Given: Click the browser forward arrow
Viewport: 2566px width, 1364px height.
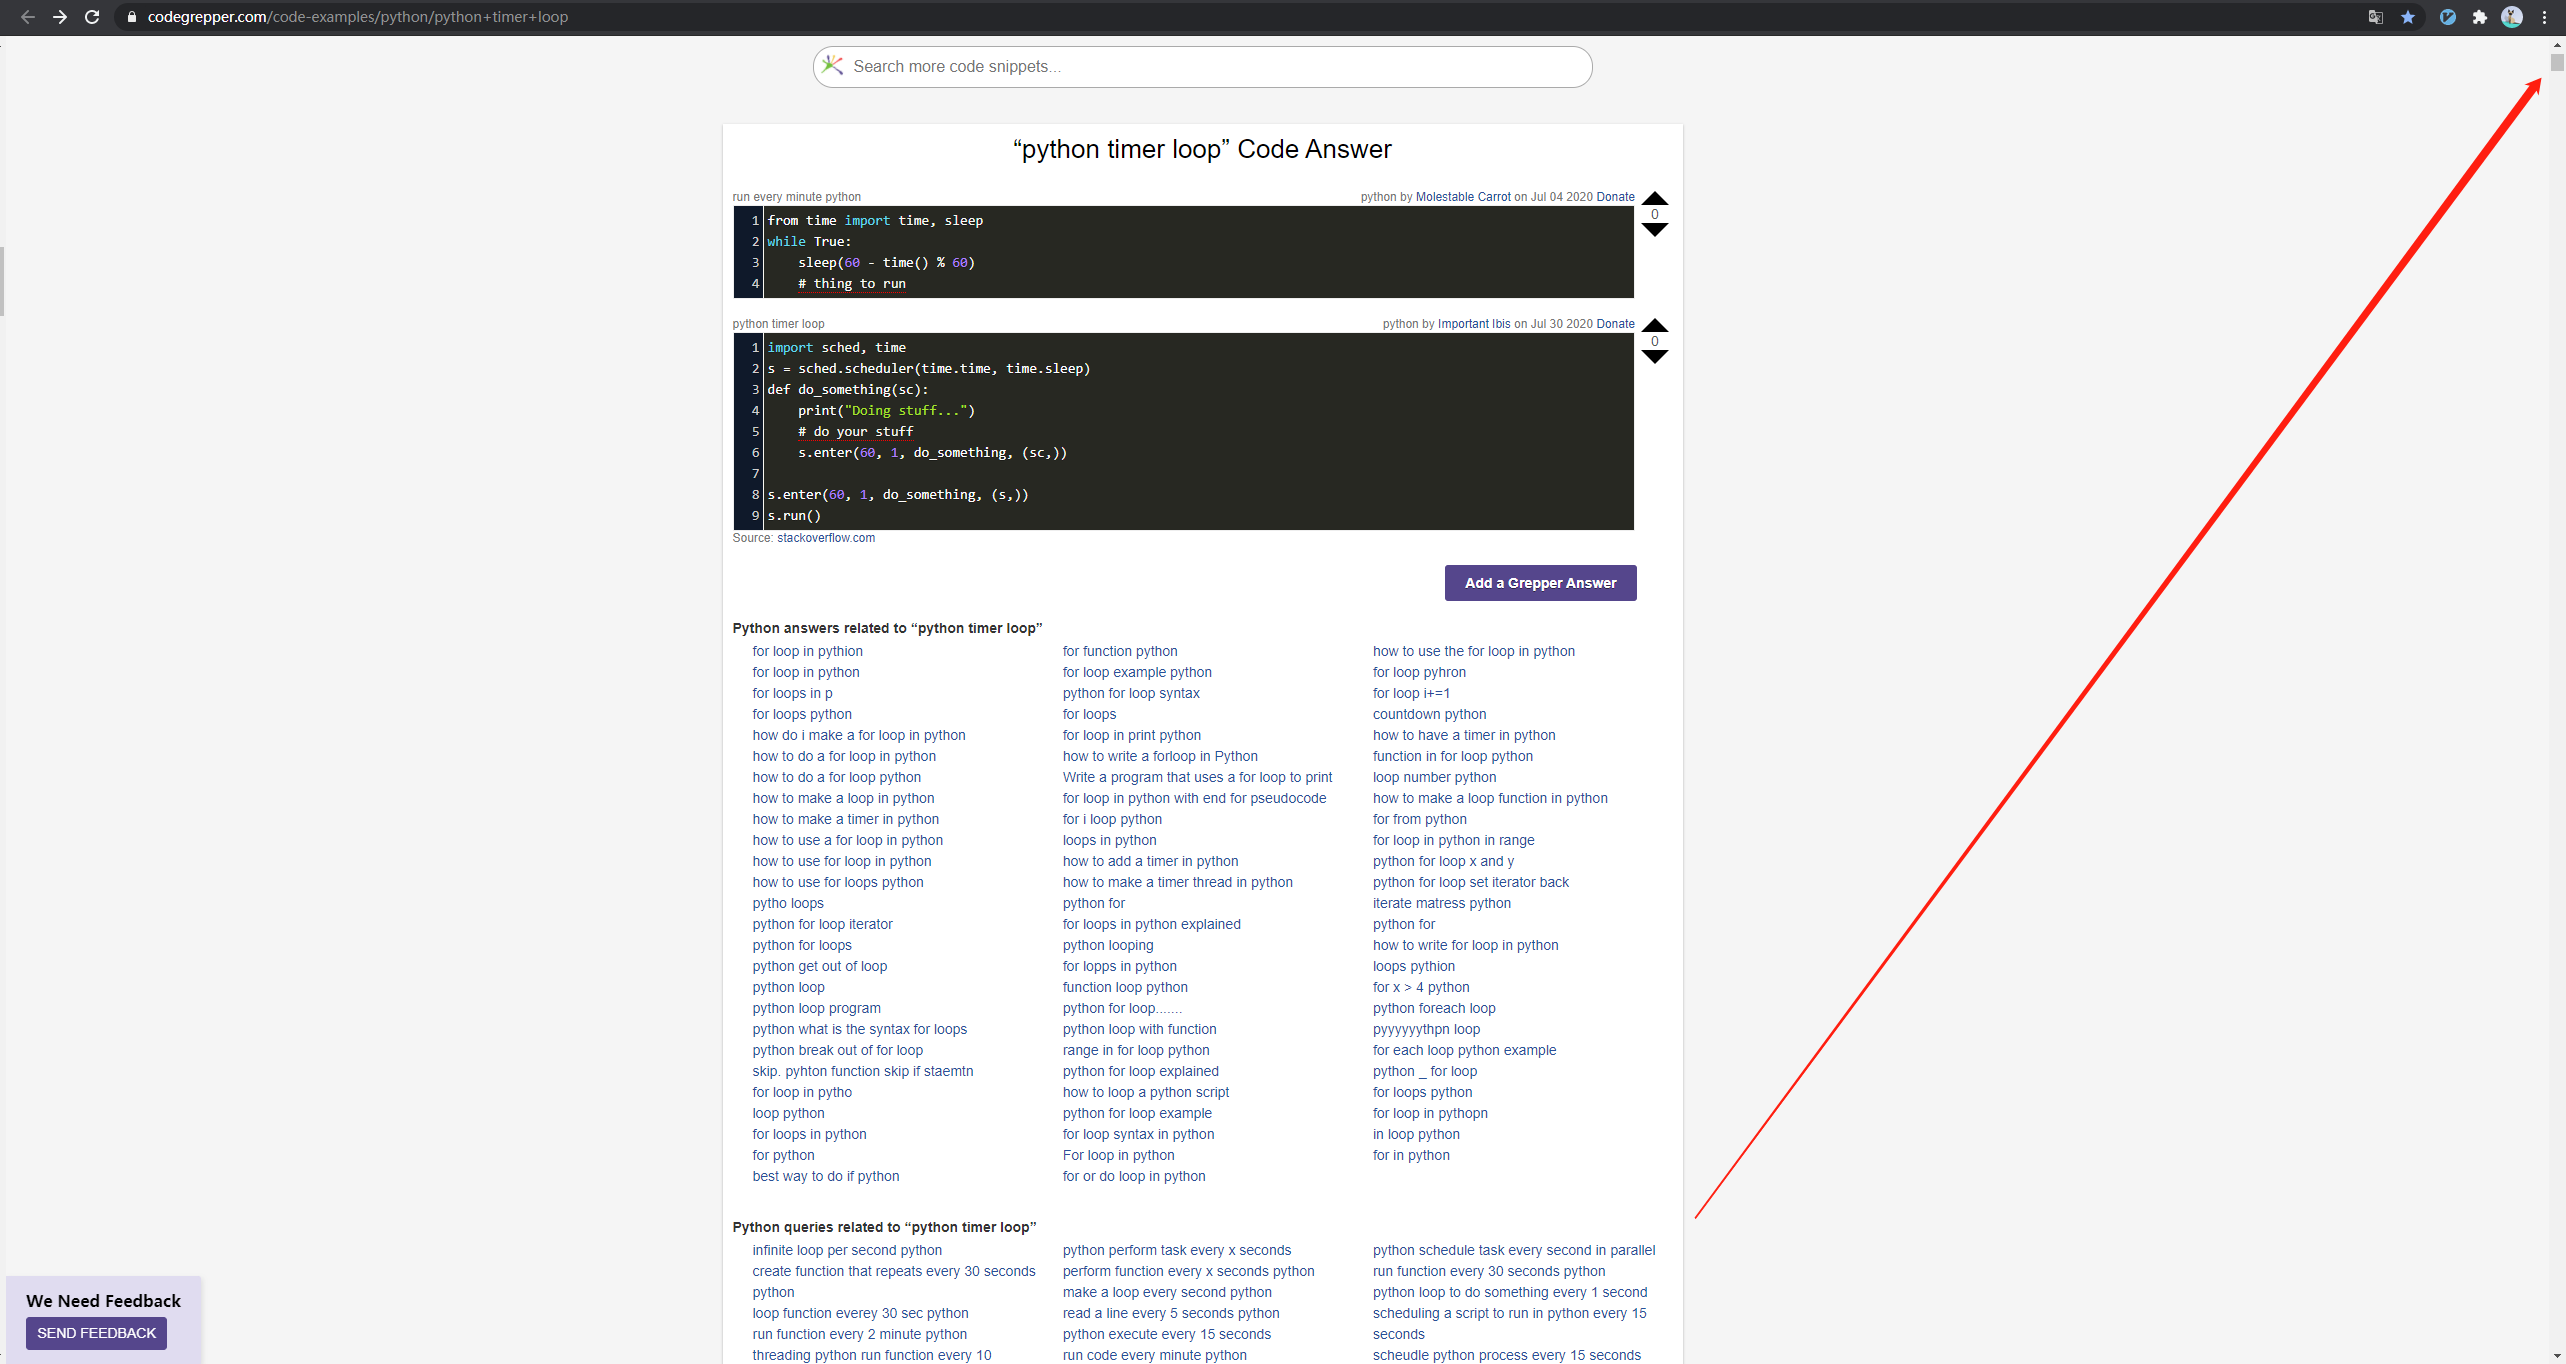Looking at the screenshot, I should pyautogui.click(x=60, y=17).
